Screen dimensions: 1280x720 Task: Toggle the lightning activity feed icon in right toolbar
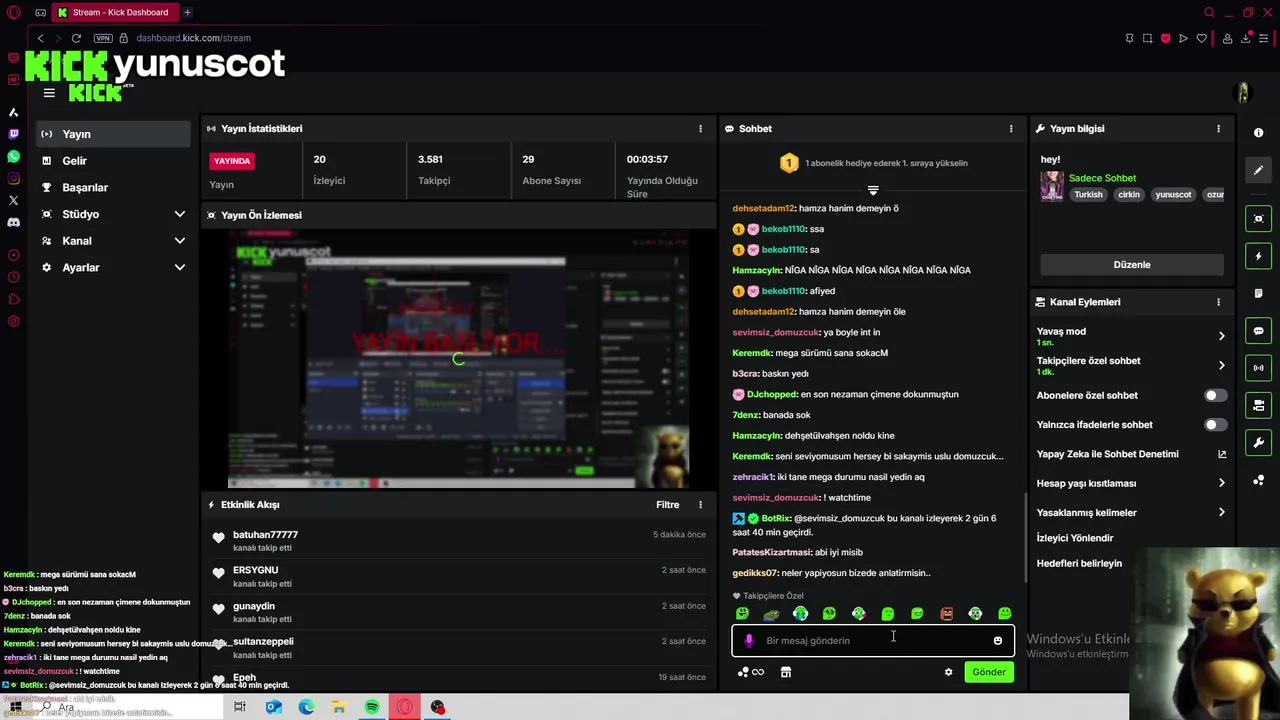tap(1258, 257)
